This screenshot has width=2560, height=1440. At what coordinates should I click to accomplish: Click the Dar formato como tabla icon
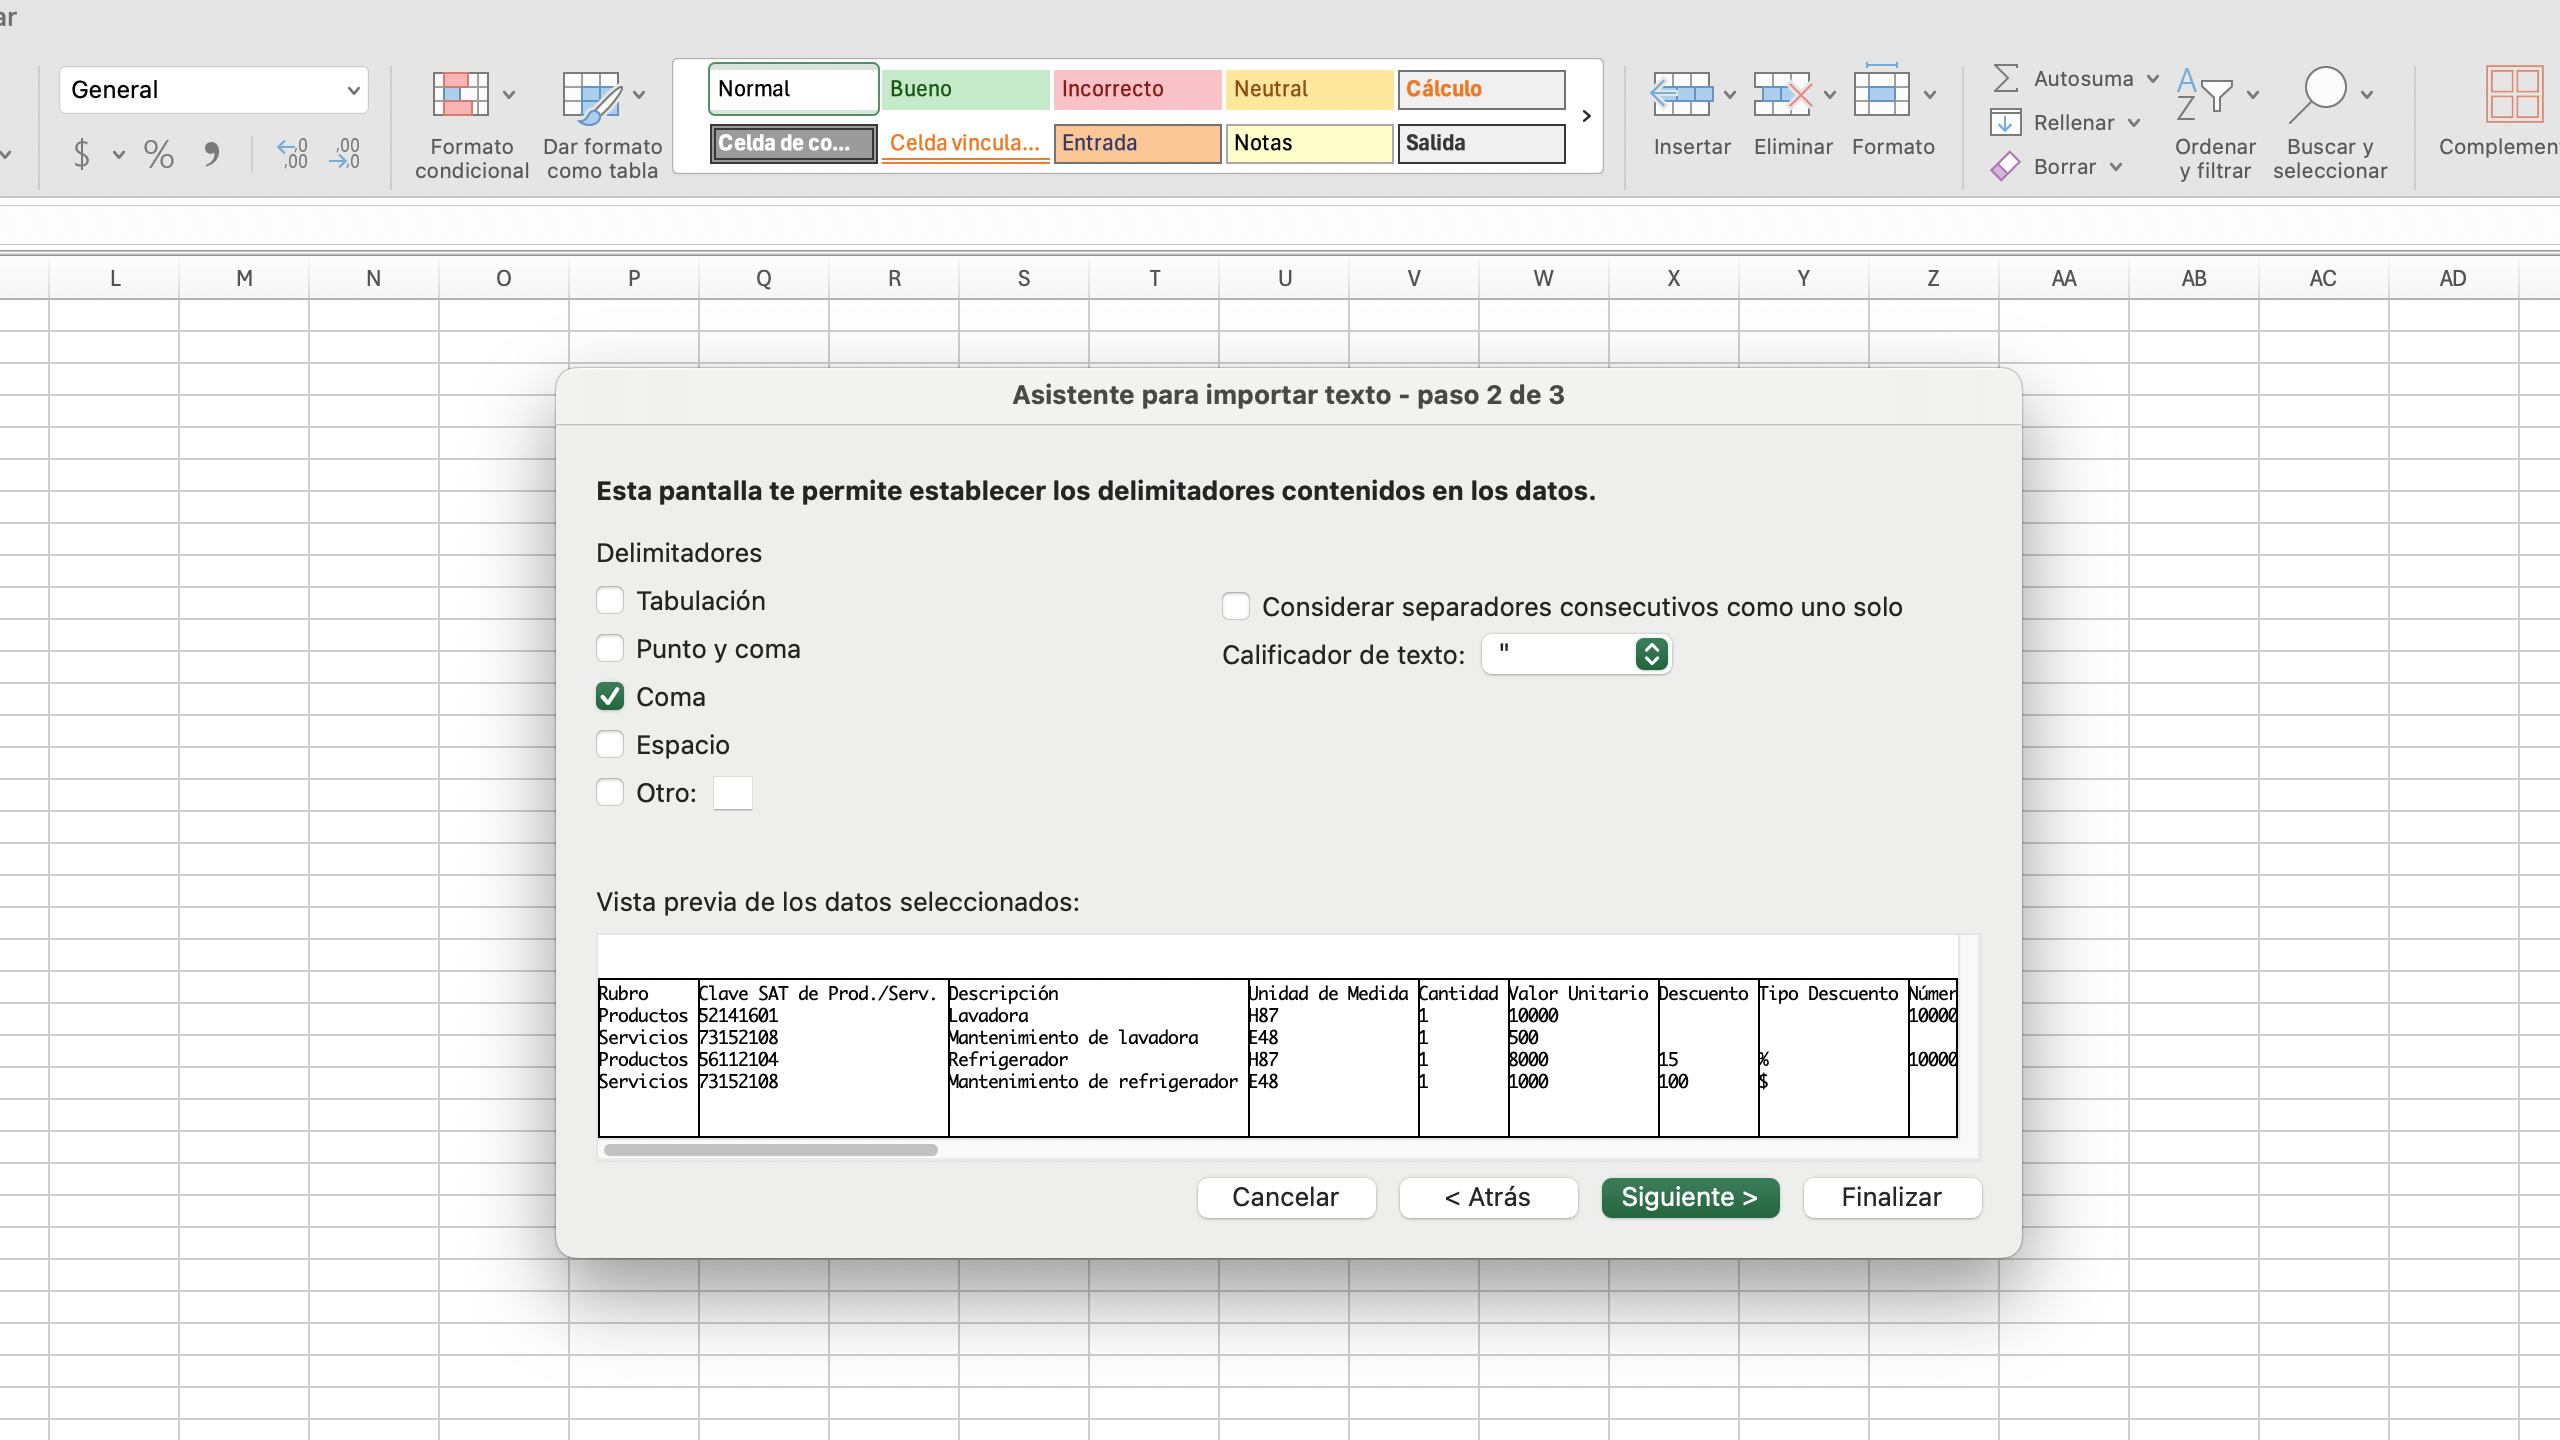(592, 97)
